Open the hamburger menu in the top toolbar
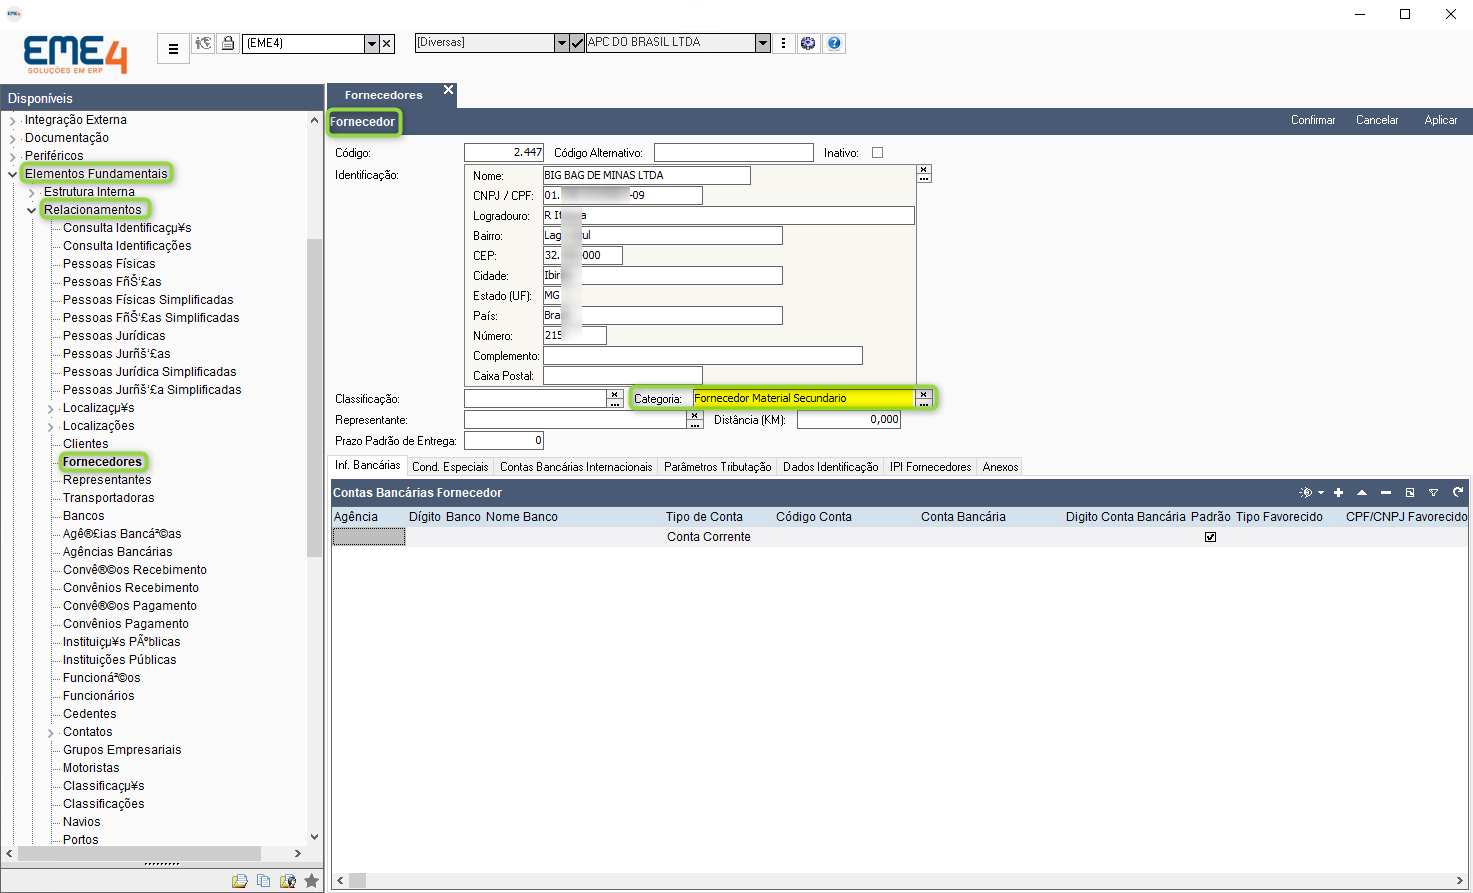 point(173,48)
